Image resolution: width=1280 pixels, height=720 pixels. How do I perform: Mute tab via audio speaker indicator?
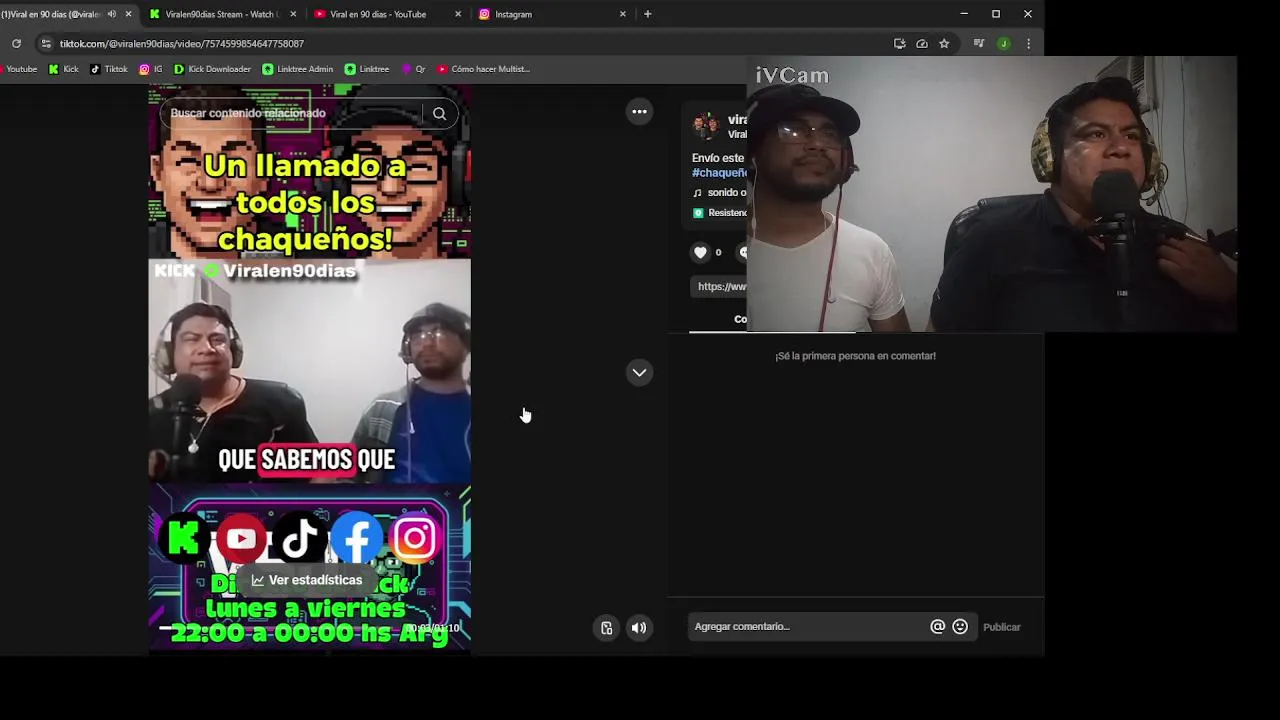[111, 14]
